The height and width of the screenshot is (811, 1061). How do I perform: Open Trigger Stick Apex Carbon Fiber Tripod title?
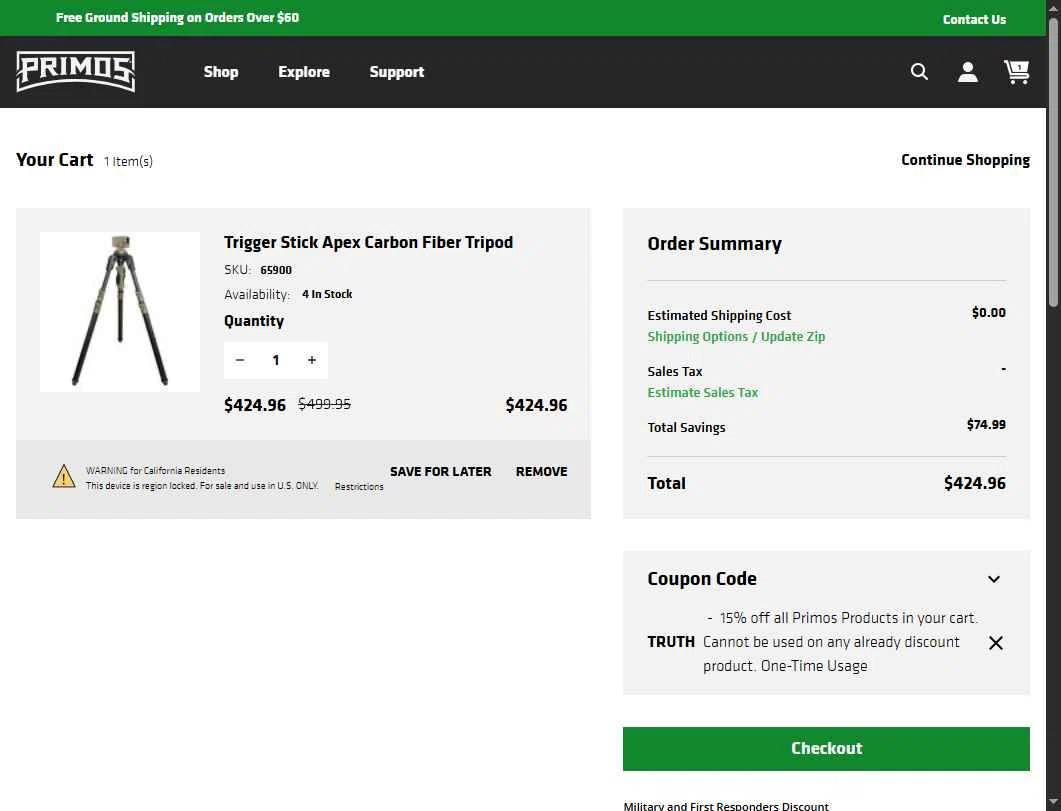368,242
